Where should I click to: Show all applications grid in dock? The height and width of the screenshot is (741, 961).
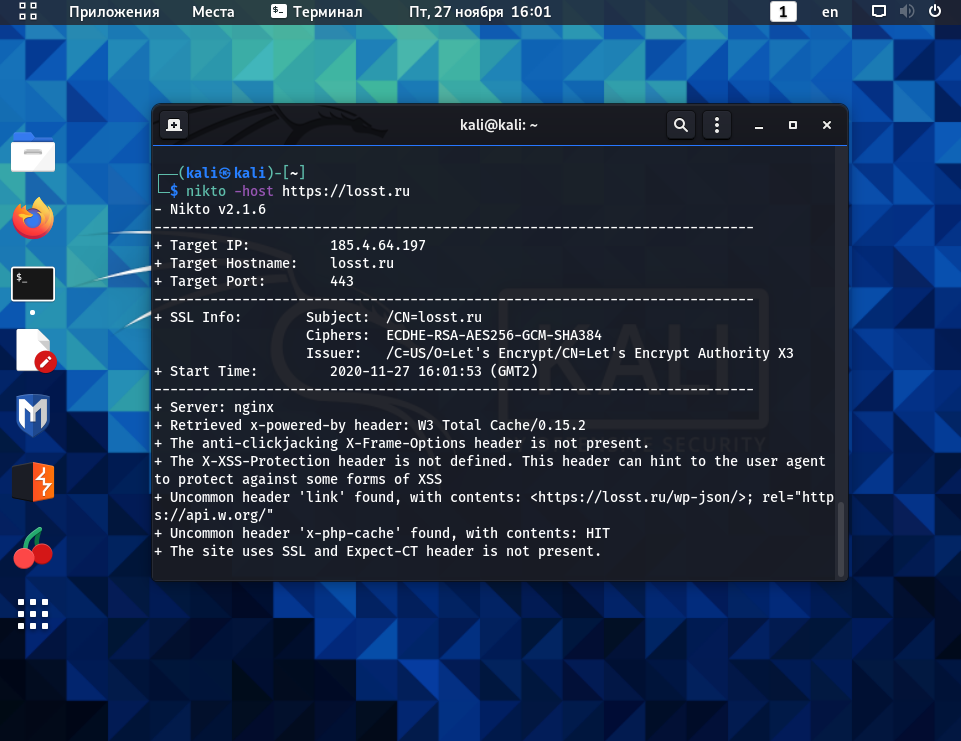33,614
